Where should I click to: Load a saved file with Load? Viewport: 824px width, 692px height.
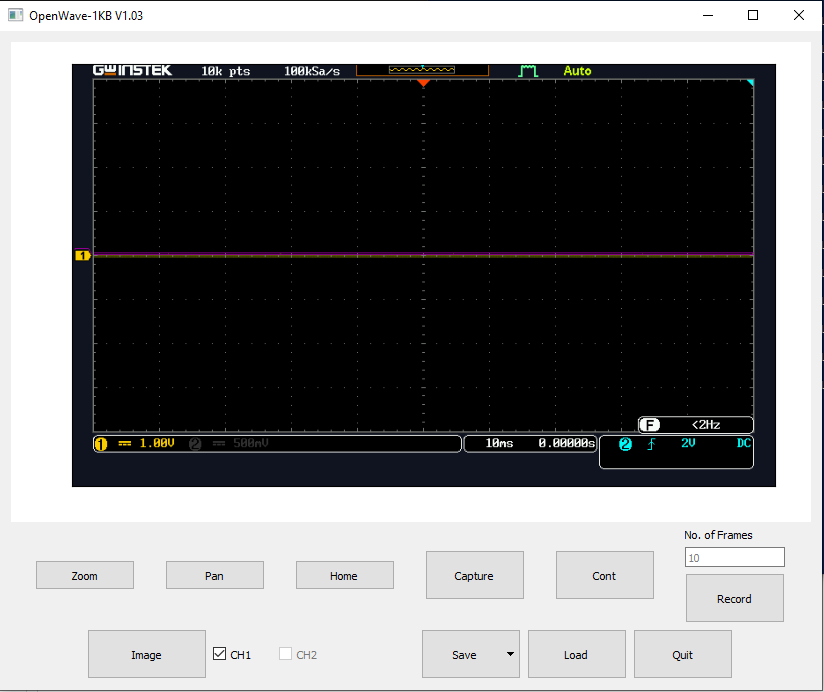pos(576,655)
